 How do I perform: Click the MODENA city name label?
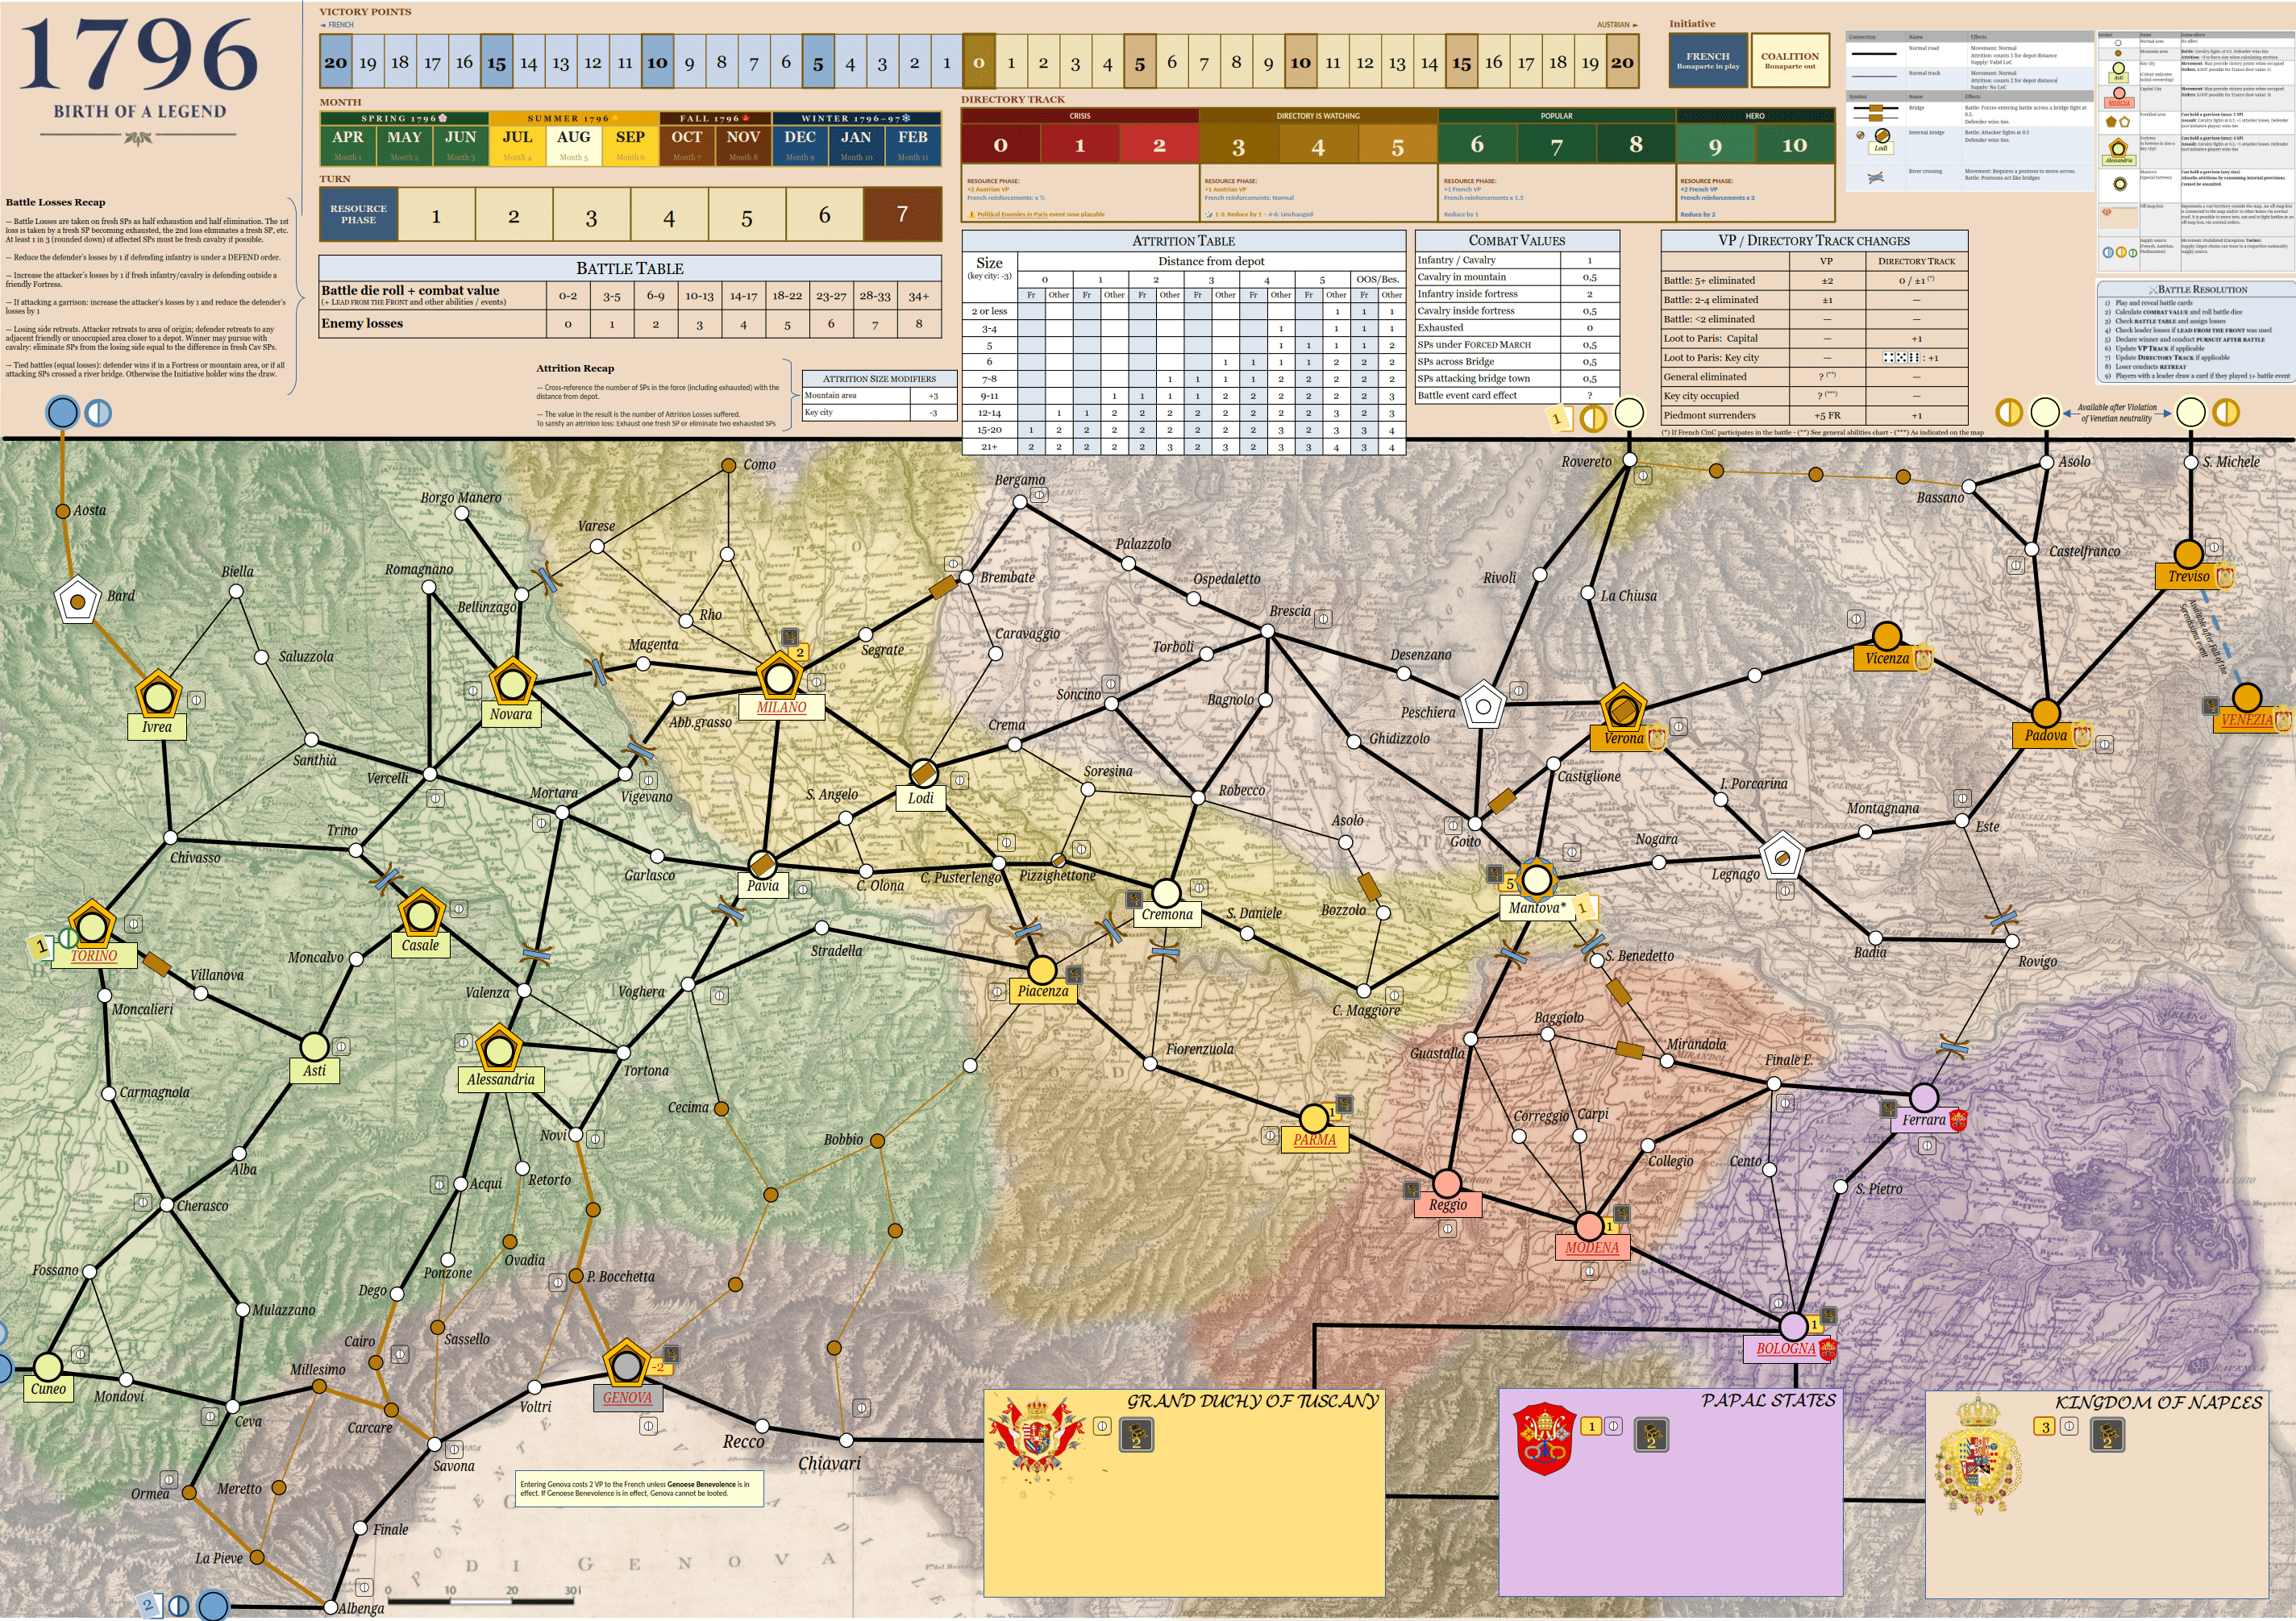coord(1591,1247)
